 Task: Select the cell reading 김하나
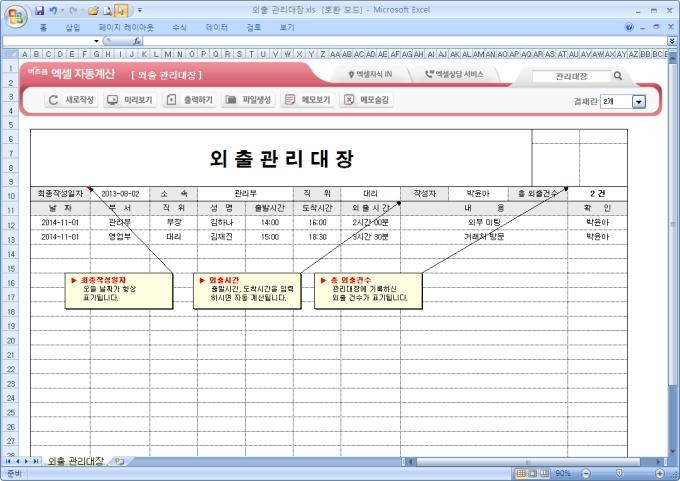pyautogui.click(x=222, y=223)
